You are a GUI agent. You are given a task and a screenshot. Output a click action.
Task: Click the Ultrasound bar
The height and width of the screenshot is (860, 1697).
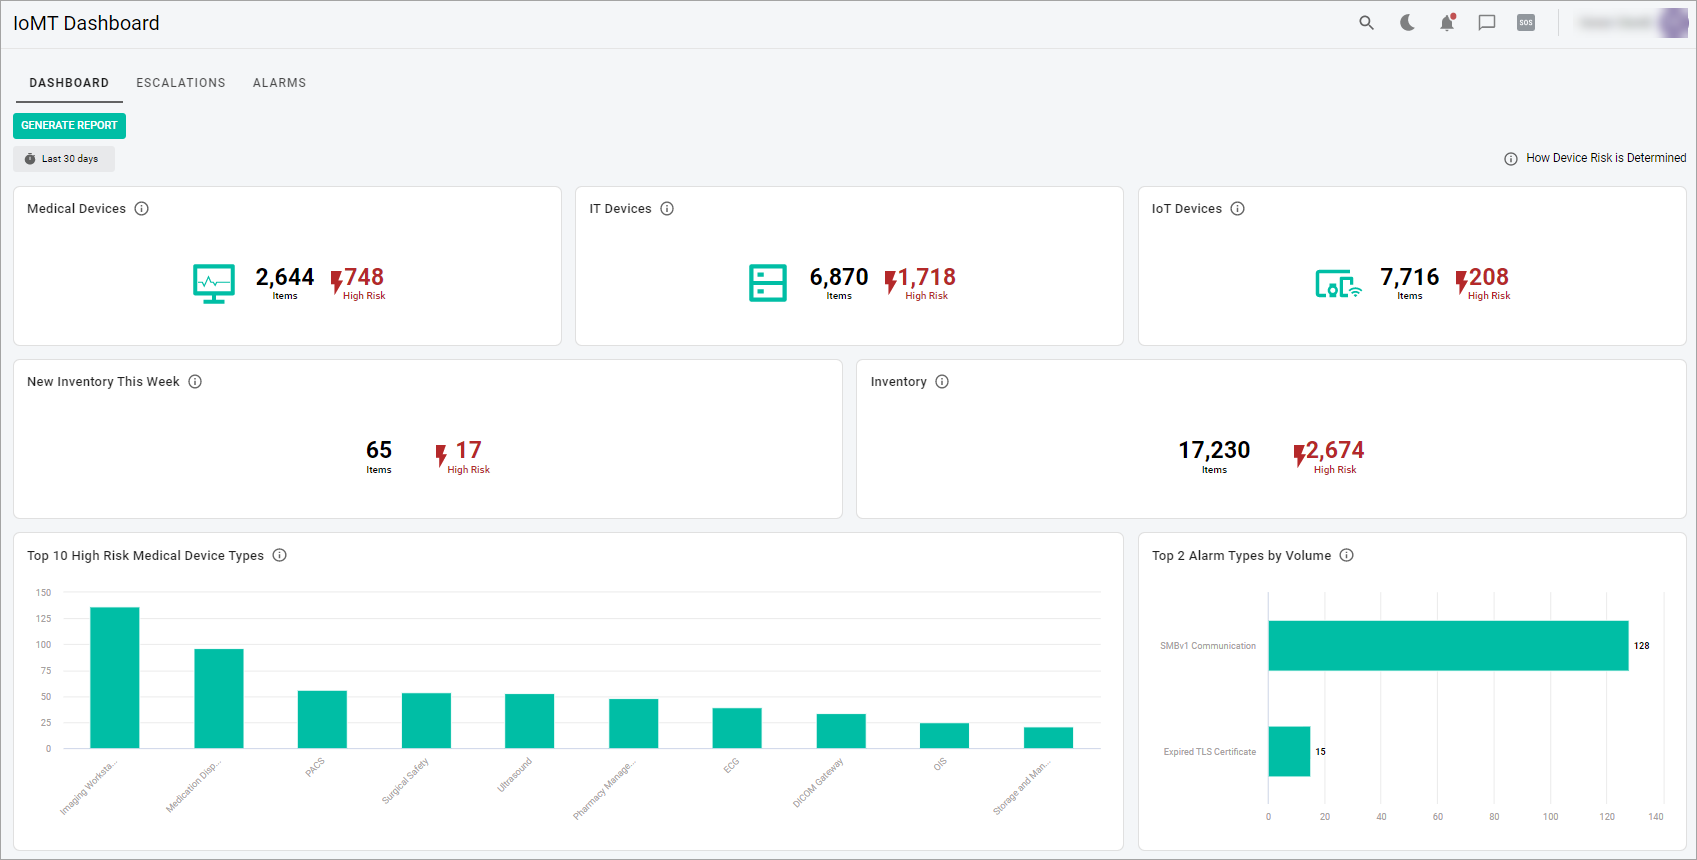point(530,721)
